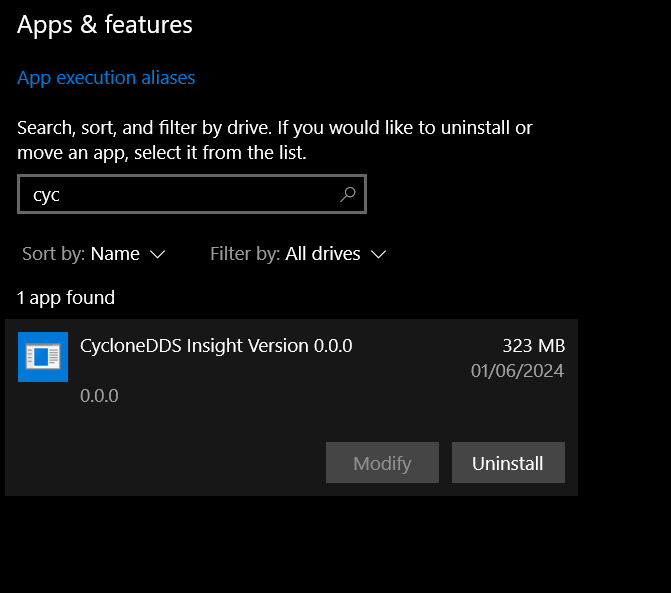Click the 323 MB size text
Viewport: 671px width, 593px height.
click(534, 346)
